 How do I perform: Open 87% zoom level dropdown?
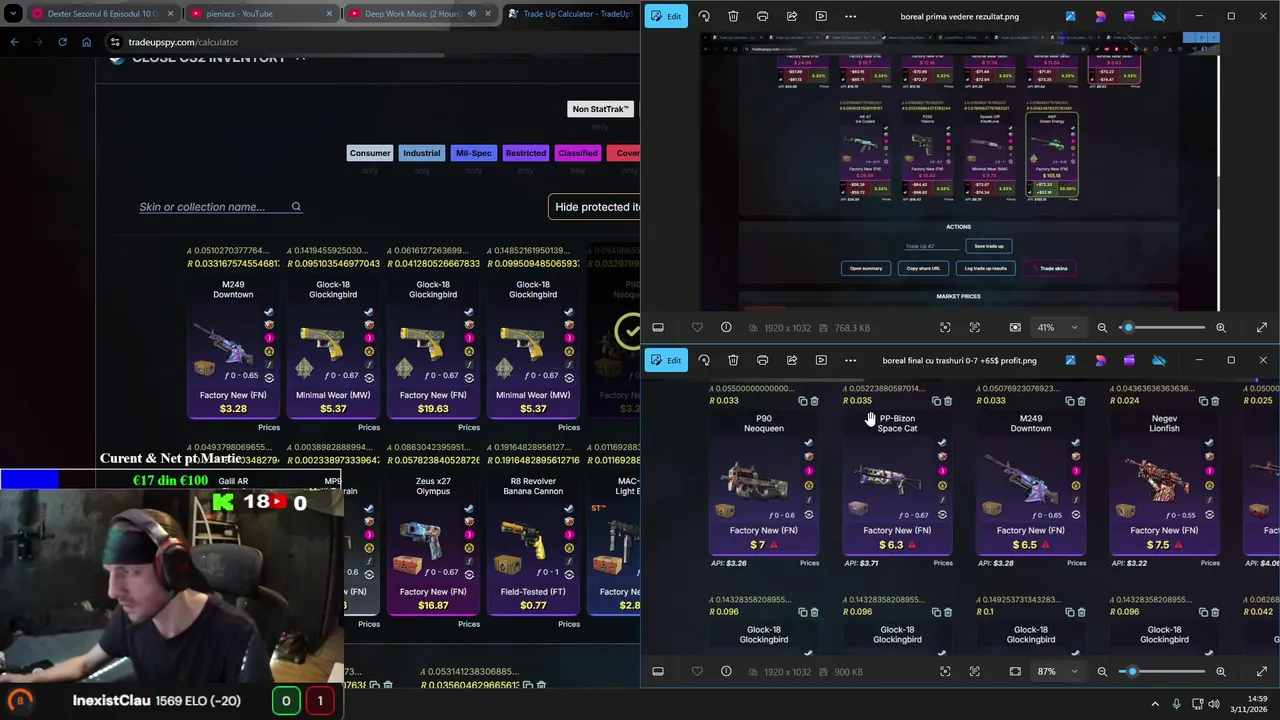[x=1058, y=671]
